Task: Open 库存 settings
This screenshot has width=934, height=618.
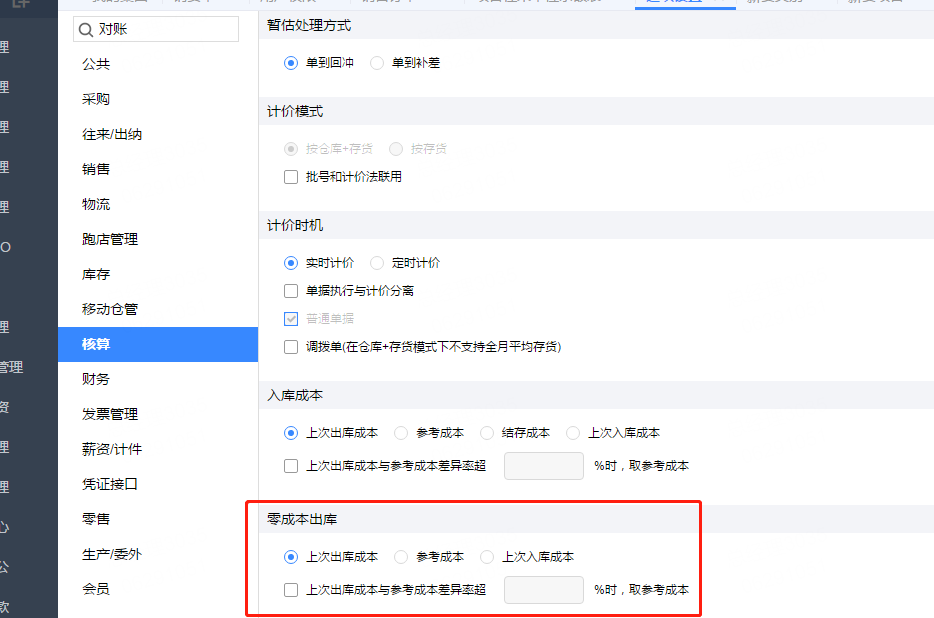Action: pyautogui.click(x=158, y=274)
